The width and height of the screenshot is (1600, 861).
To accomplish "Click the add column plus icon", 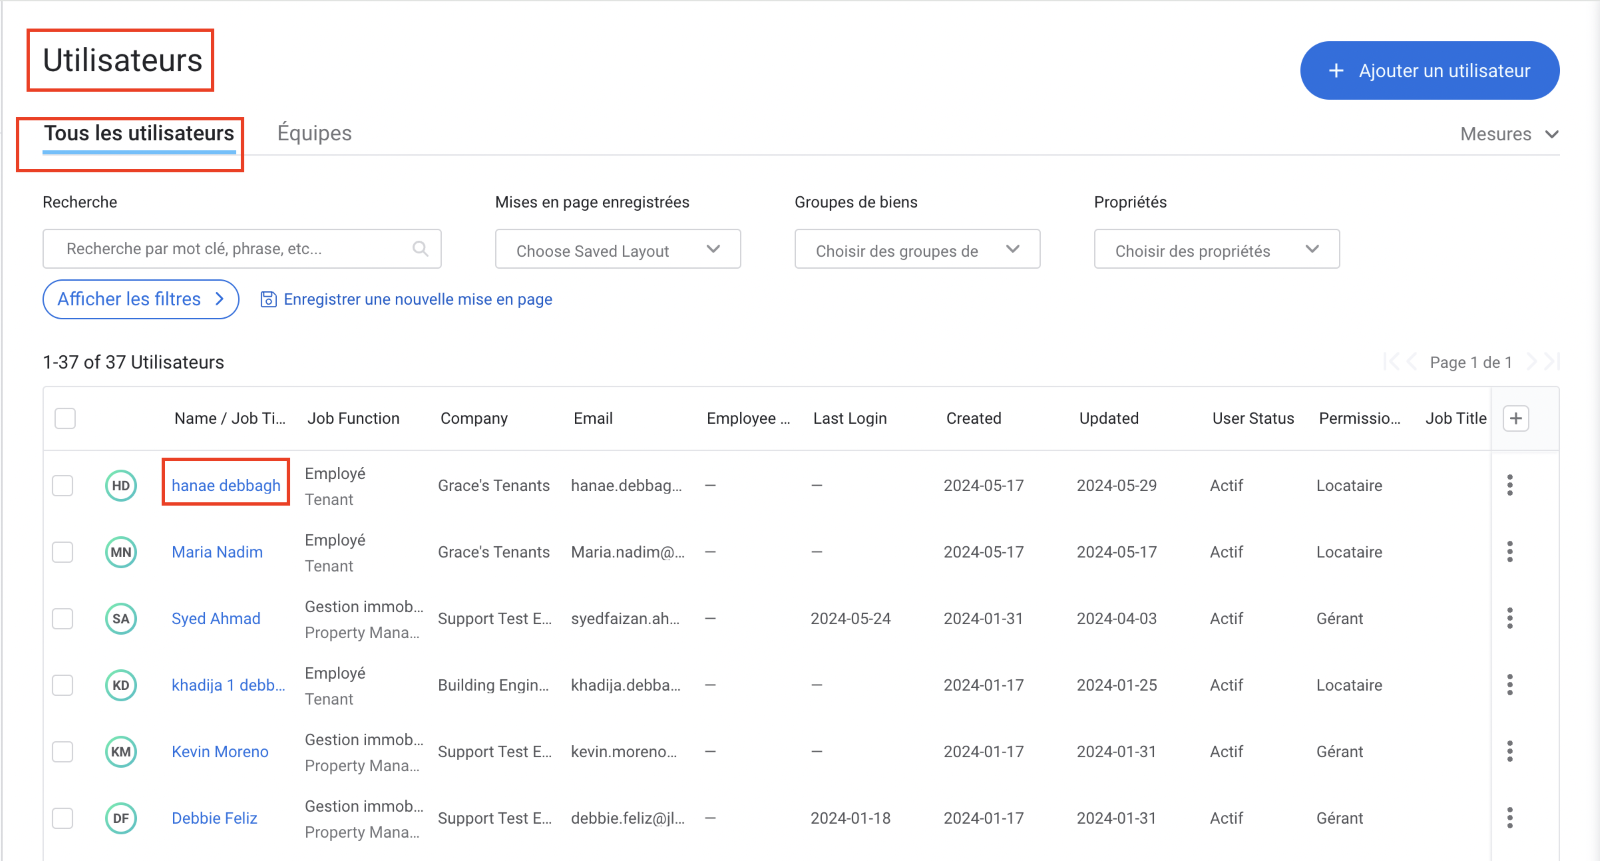I will 1516,418.
